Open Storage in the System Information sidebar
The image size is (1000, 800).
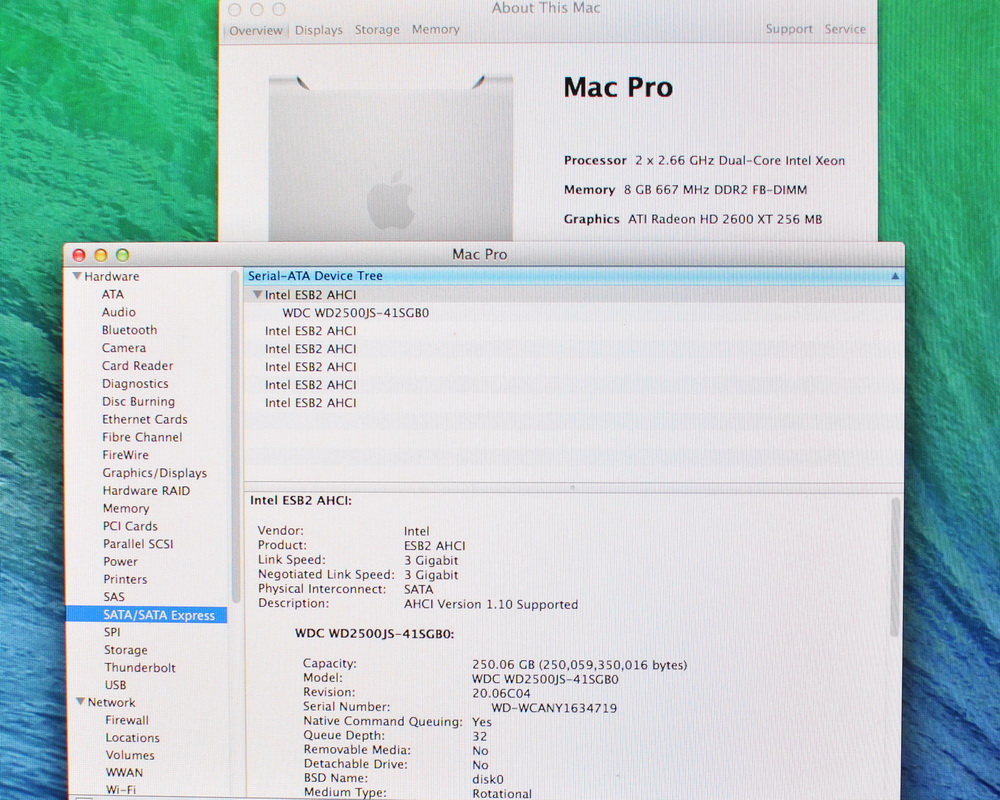pos(126,650)
